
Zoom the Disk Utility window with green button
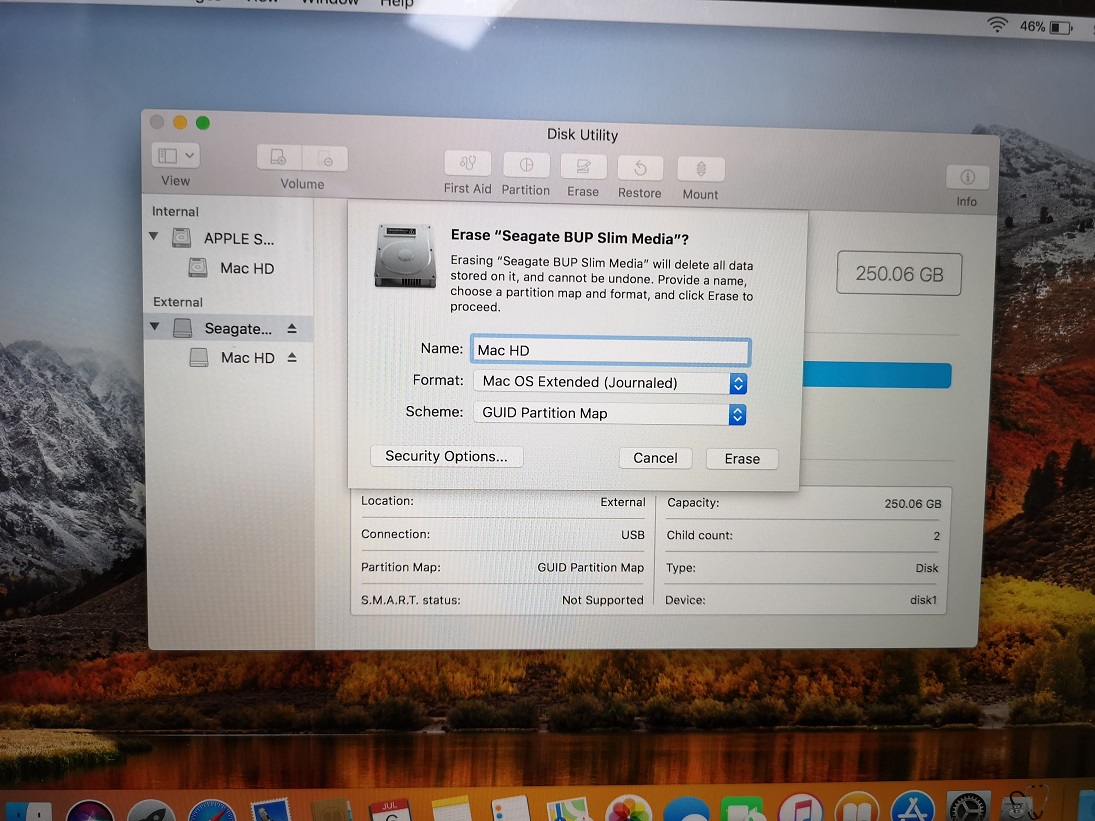pyautogui.click(x=203, y=123)
